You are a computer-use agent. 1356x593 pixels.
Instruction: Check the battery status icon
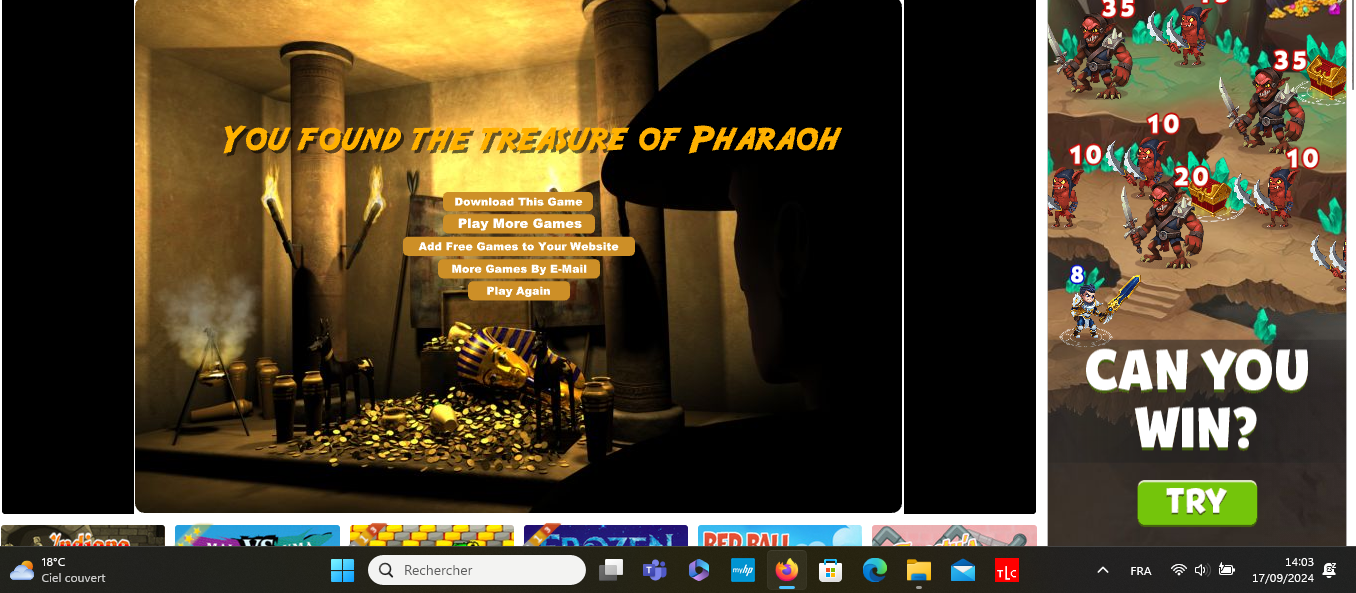[1227, 570]
